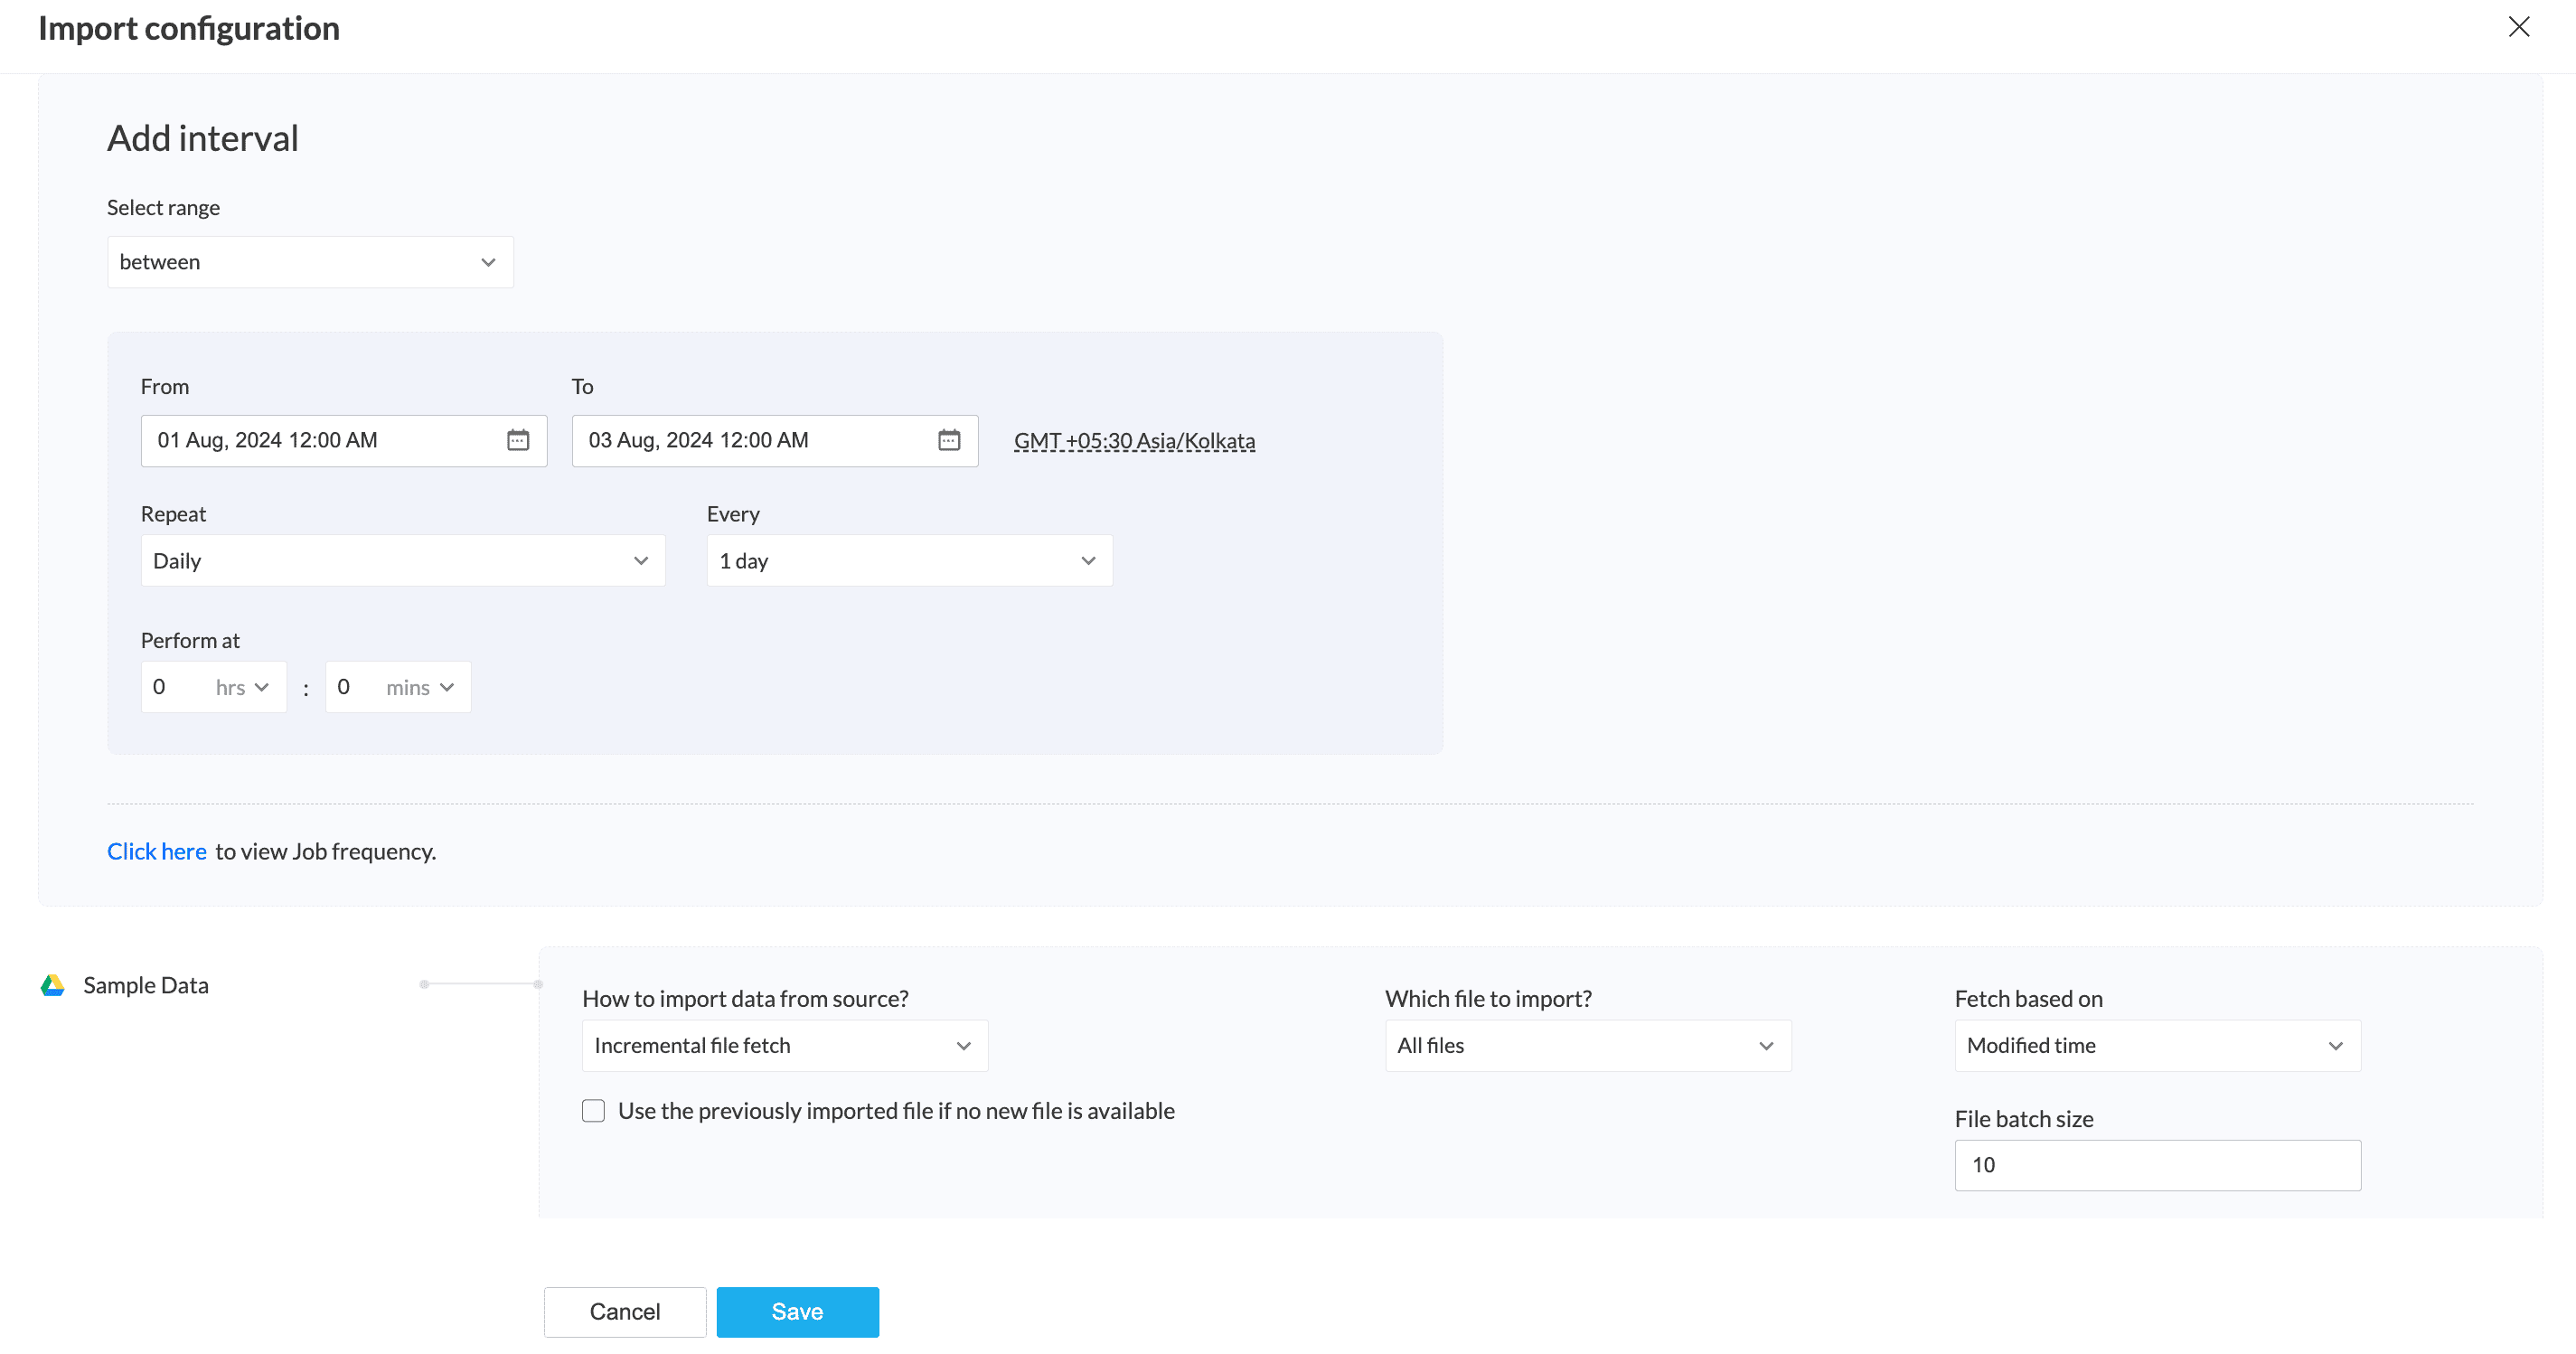The height and width of the screenshot is (1354, 2576).
Task: Open the Repeat Daily dropdown
Action: (x=402, y=561)
